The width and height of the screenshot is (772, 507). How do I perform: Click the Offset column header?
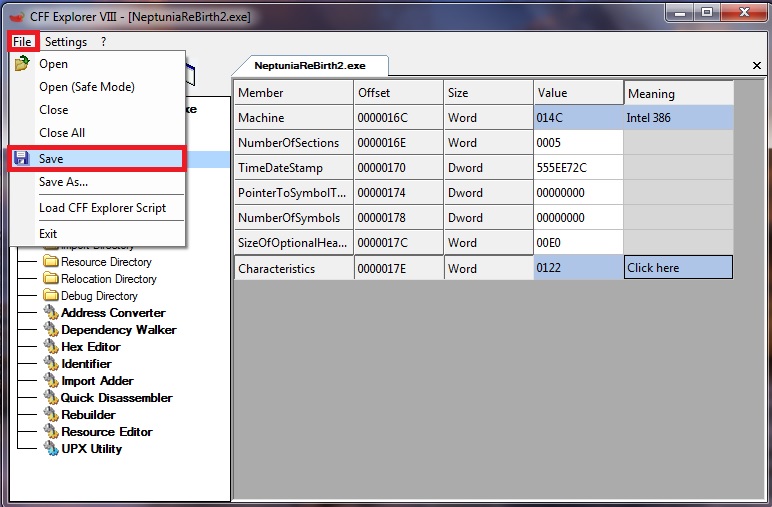[x=398, y=93]
